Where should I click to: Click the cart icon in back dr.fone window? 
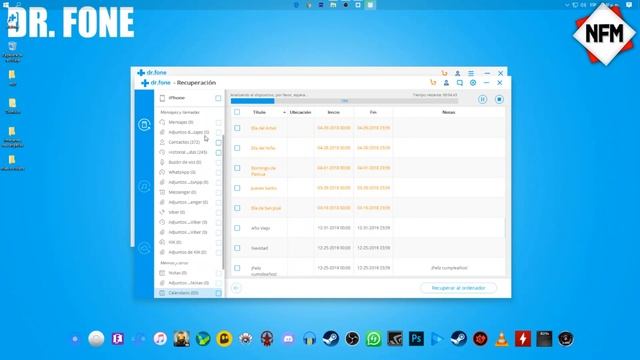(444, 73)
